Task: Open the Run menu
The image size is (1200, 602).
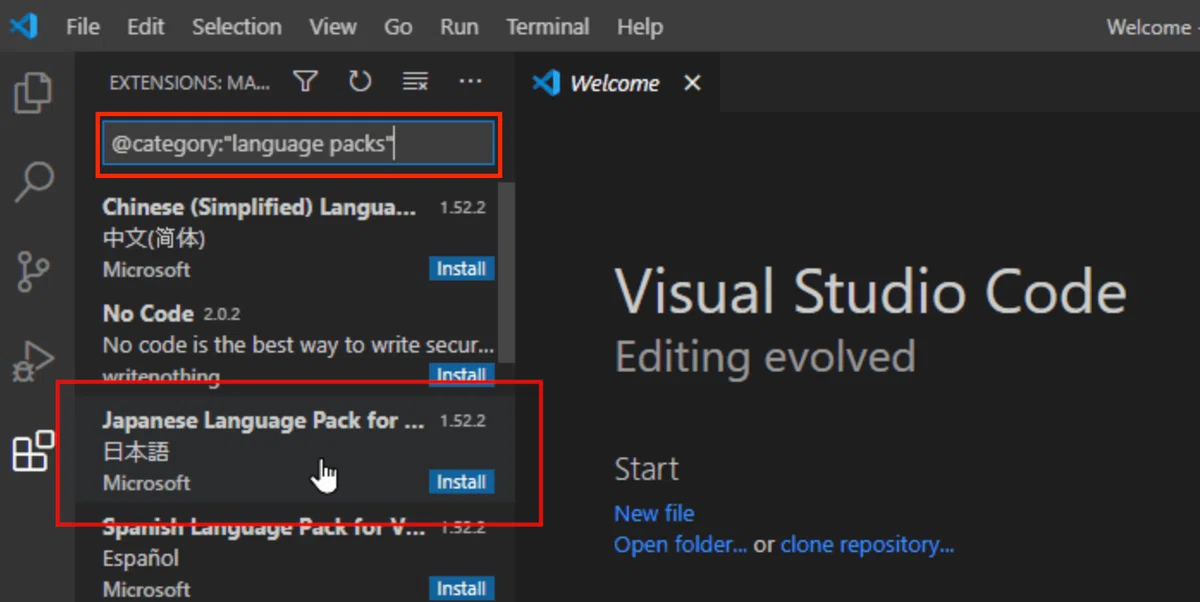Action: point(459,27)
